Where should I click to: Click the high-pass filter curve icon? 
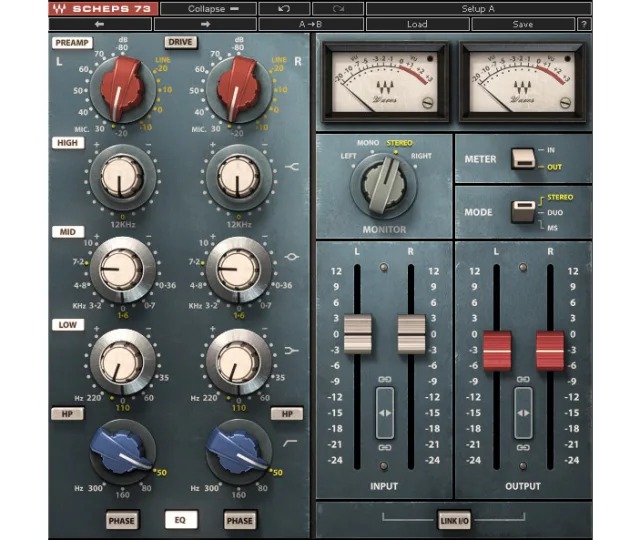[290, 443]
